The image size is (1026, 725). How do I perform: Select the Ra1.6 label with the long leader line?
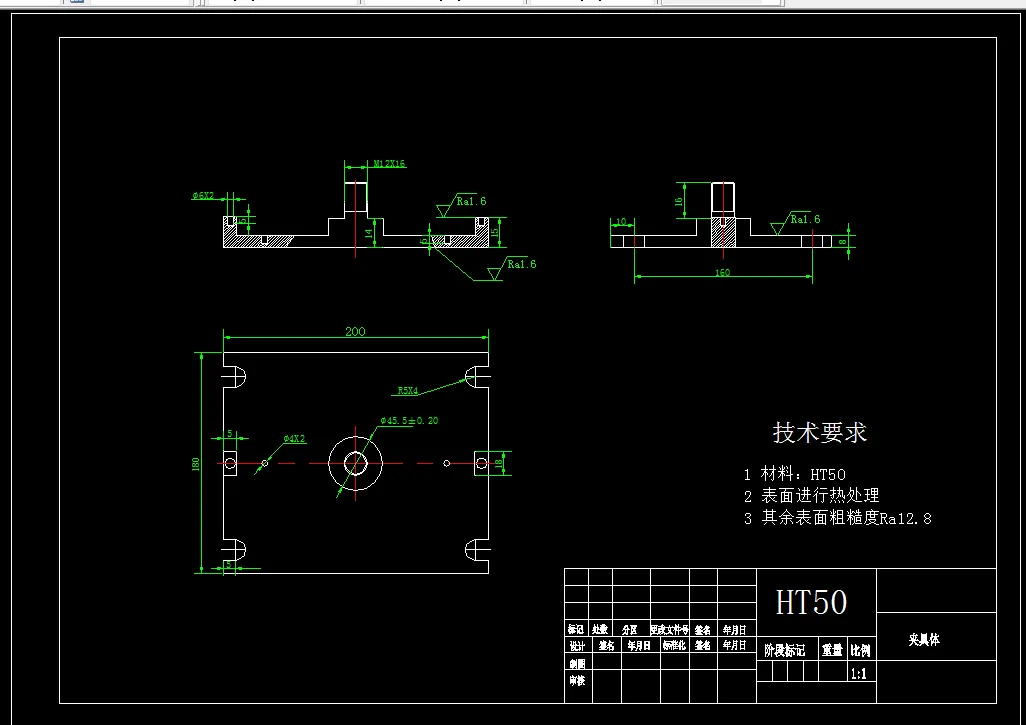[x=522, y=264]
